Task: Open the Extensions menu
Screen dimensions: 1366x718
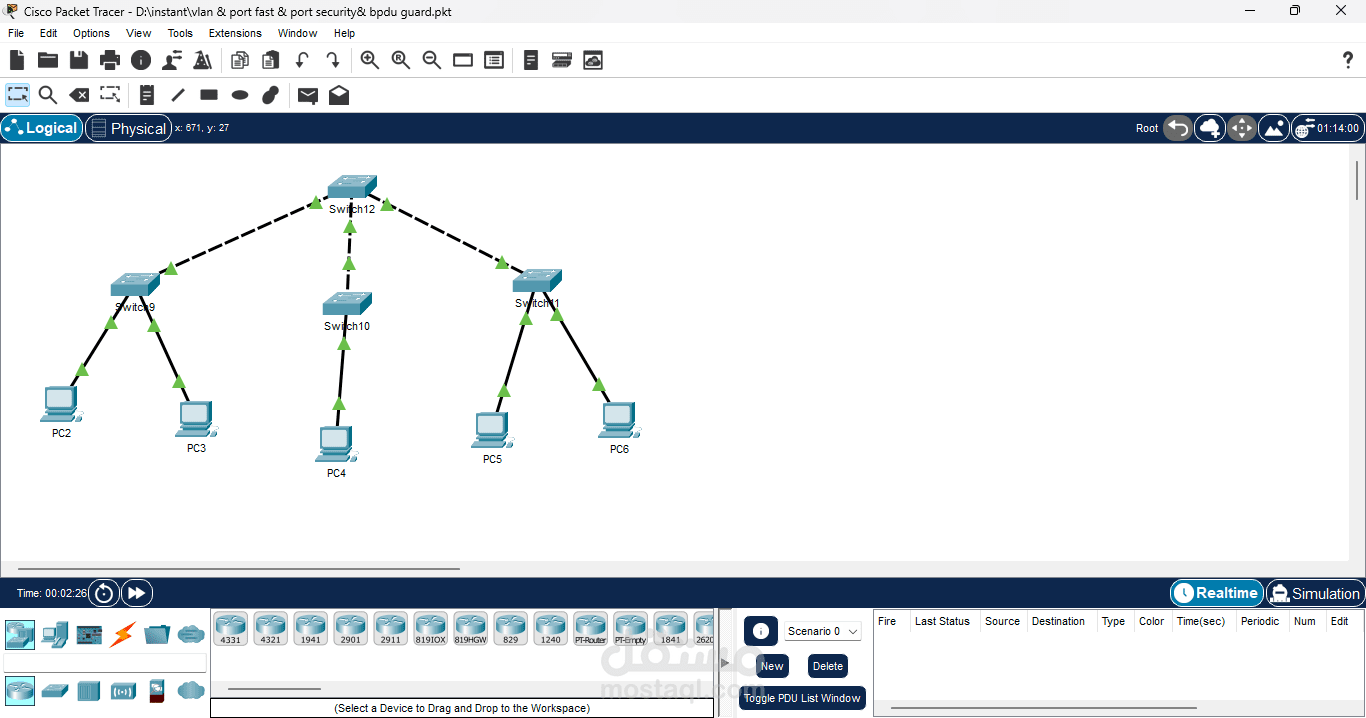Action: [x=234, y=33]
